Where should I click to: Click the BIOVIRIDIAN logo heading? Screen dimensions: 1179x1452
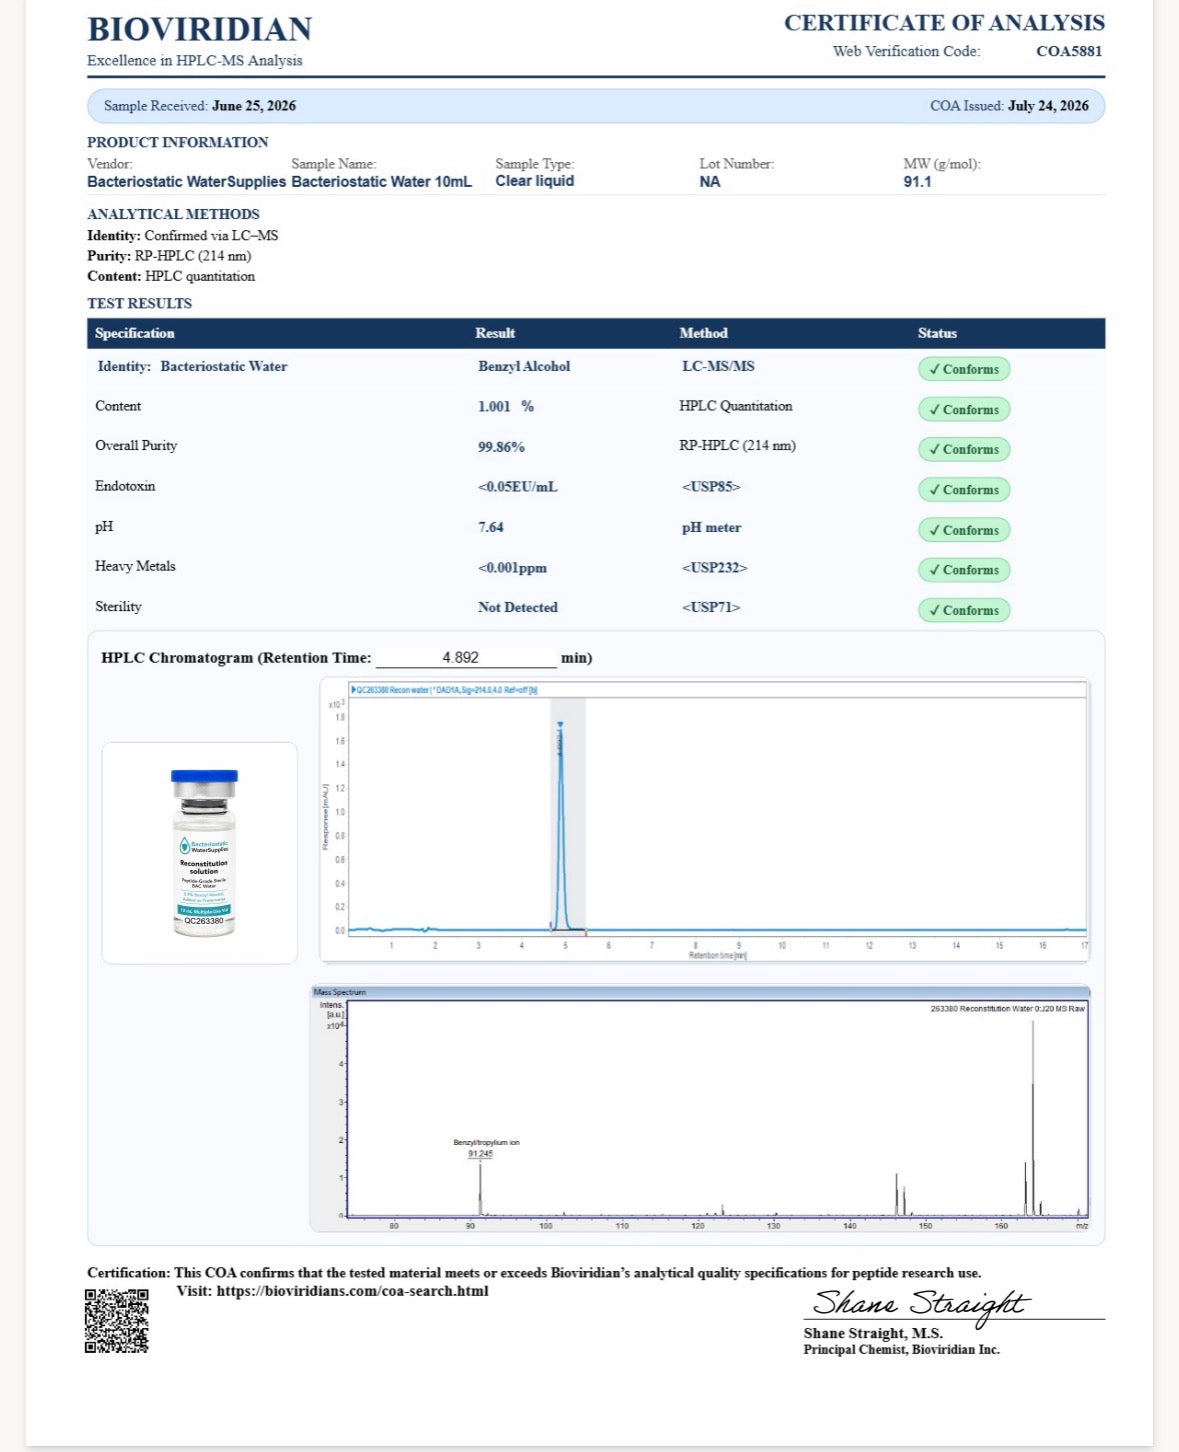[200, 29]
